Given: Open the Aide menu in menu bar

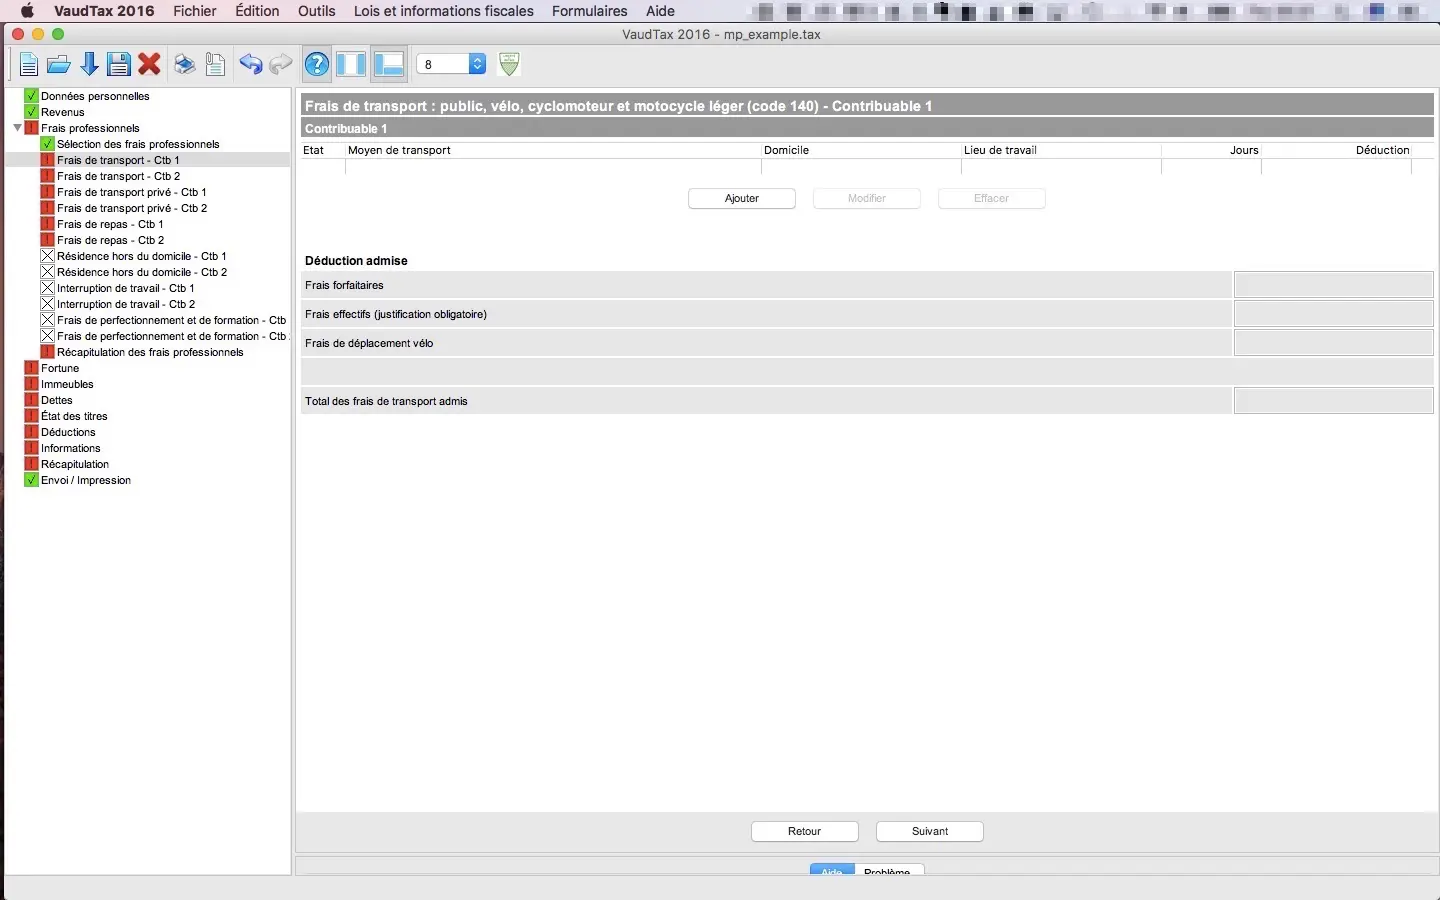Looking at the screenshot, I should (660, 11).
